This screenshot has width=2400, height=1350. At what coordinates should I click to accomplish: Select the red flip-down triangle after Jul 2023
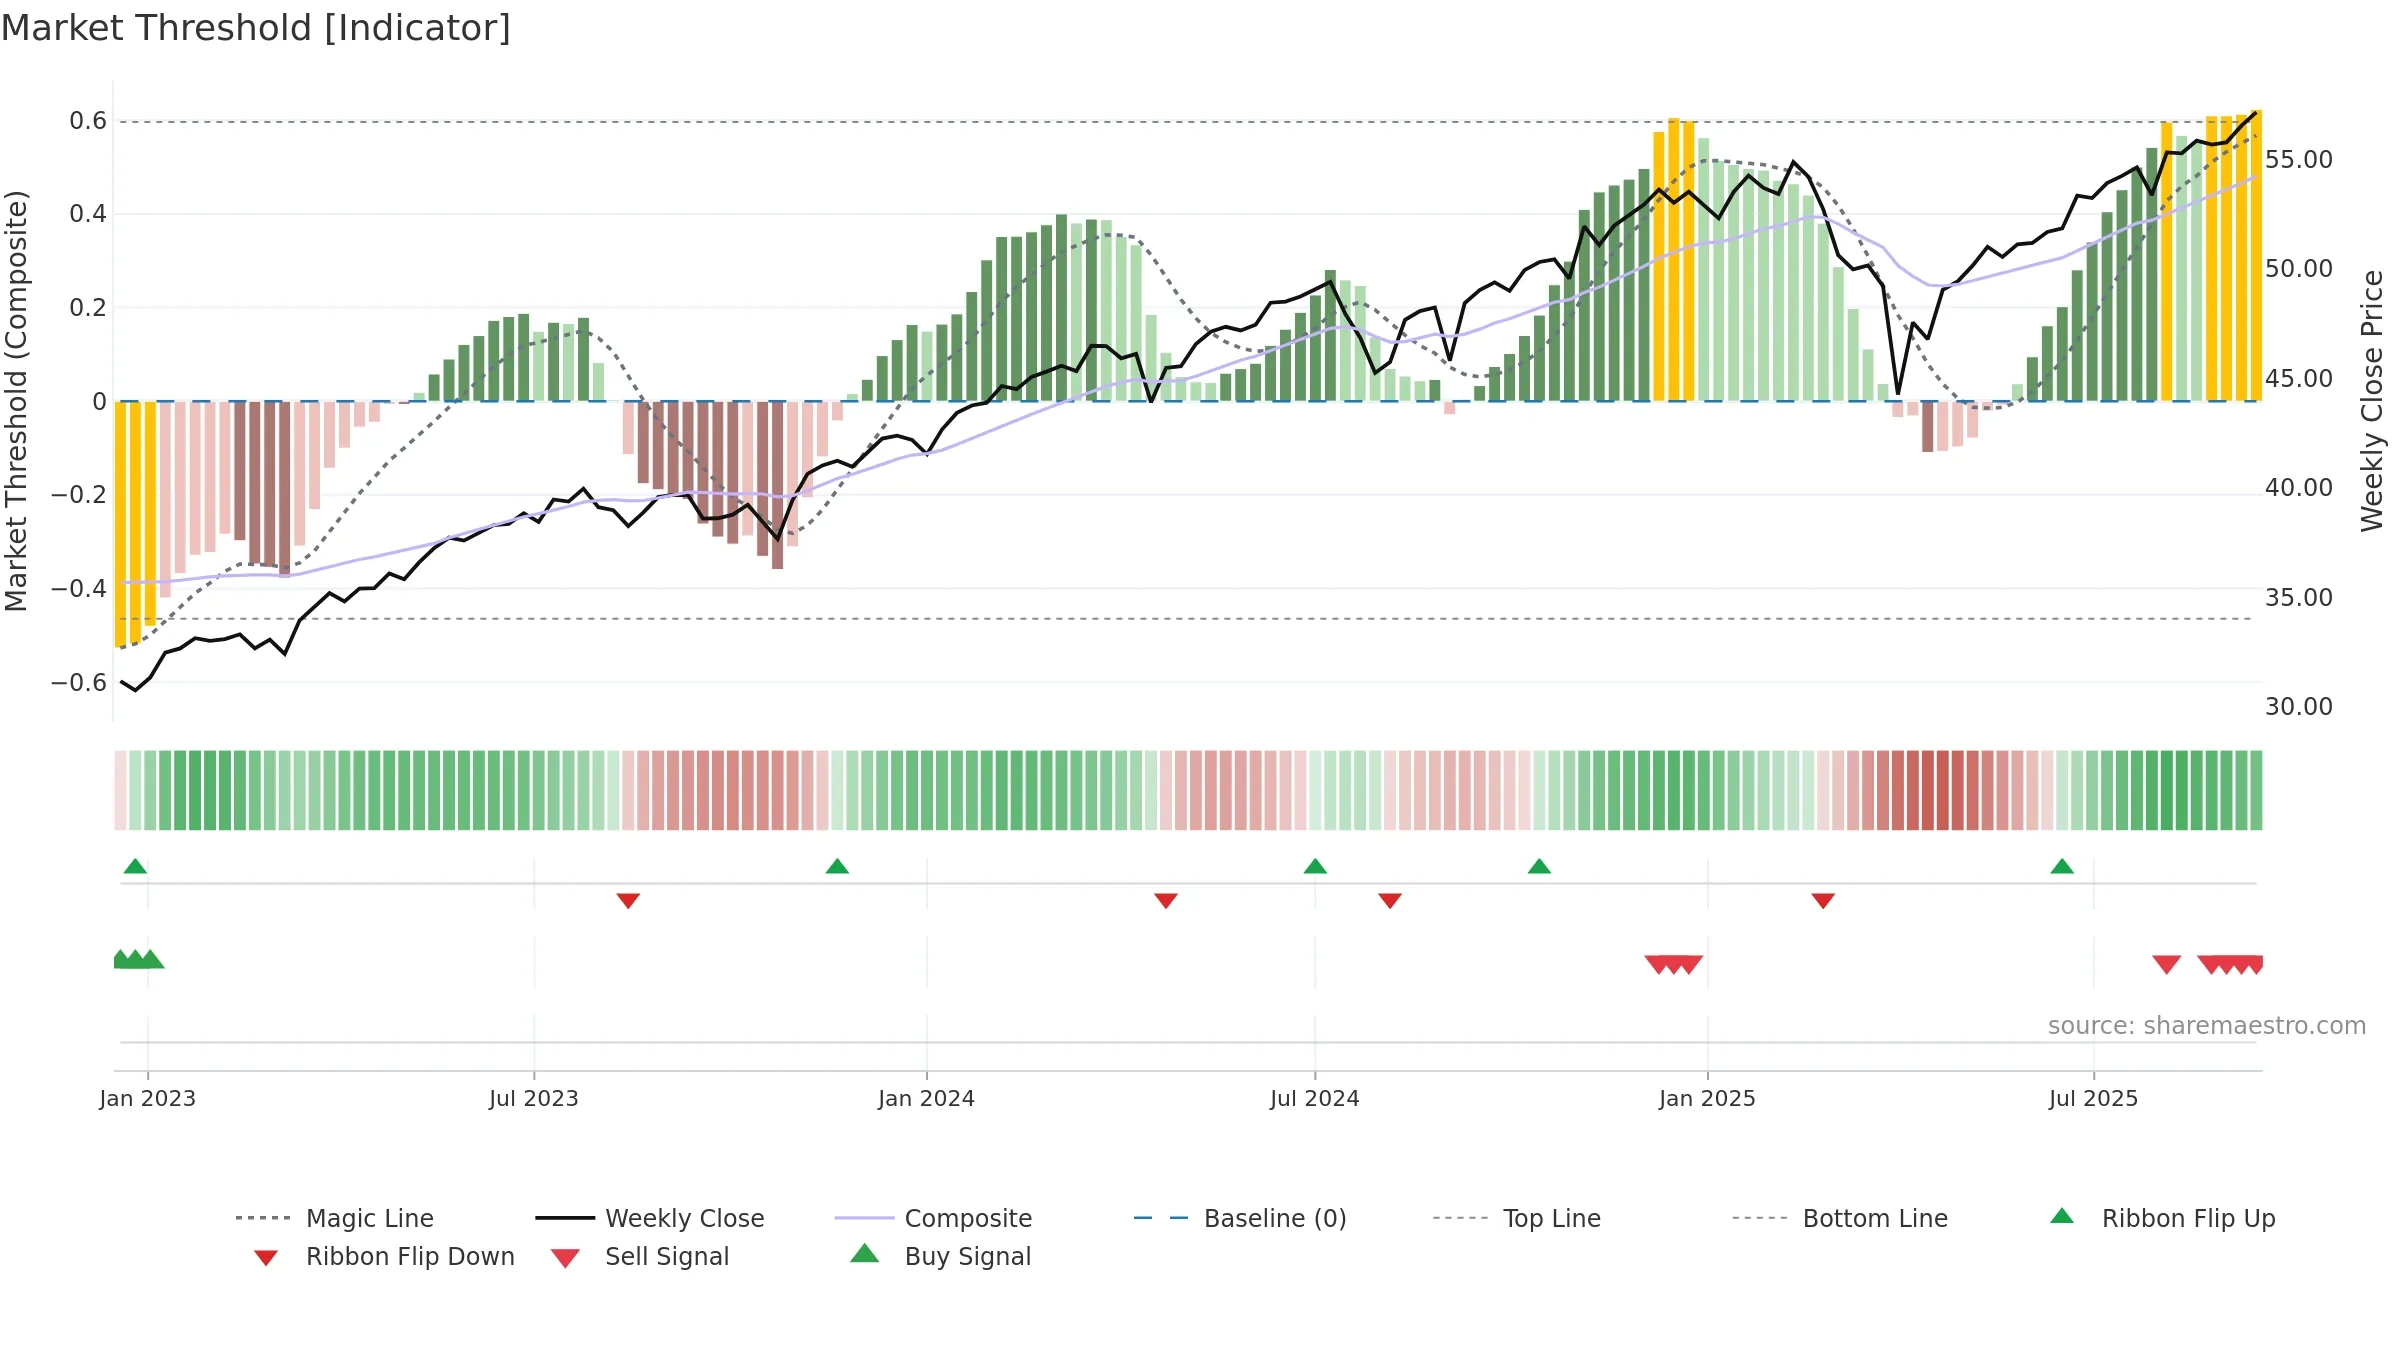point(628,901)
